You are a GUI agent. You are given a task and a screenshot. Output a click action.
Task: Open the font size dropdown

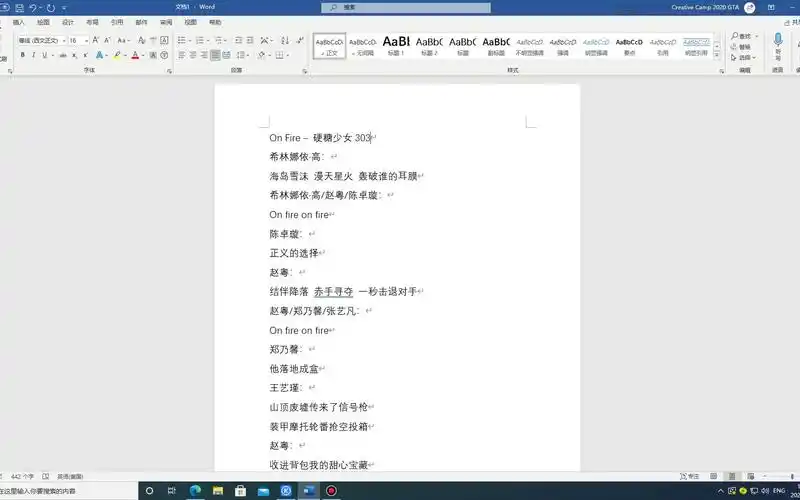pos(88,40)
